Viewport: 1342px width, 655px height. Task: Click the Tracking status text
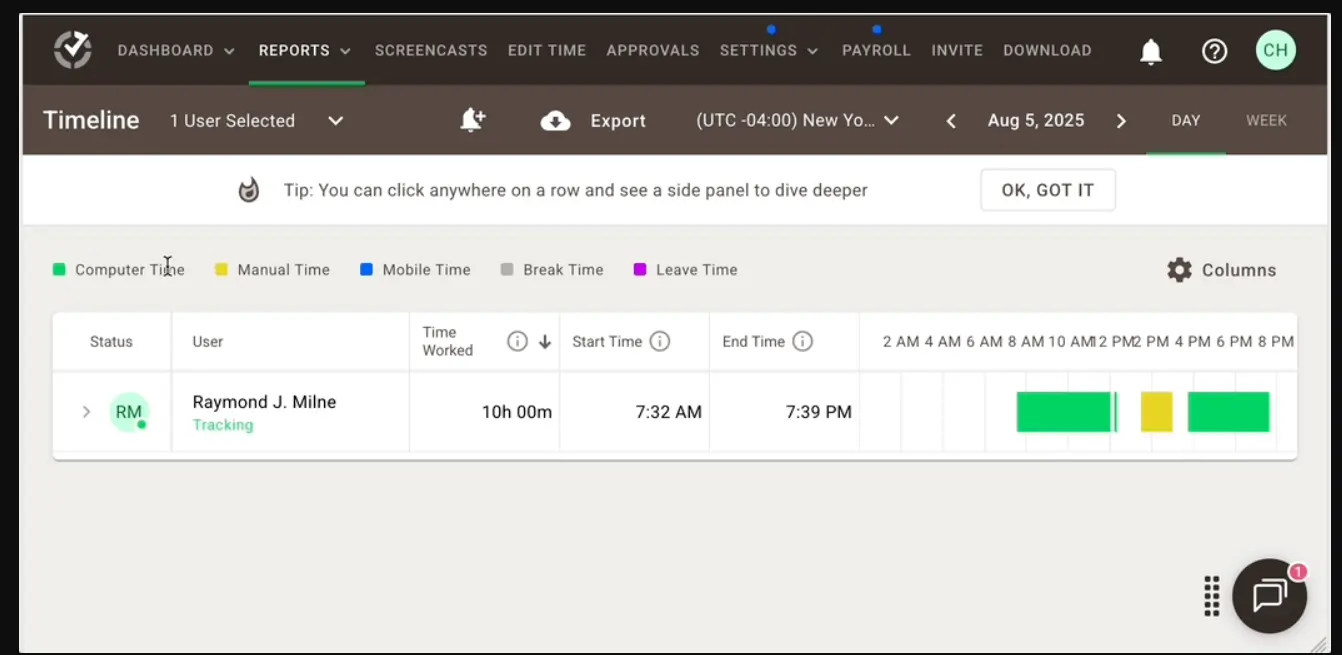coord(223,425)
